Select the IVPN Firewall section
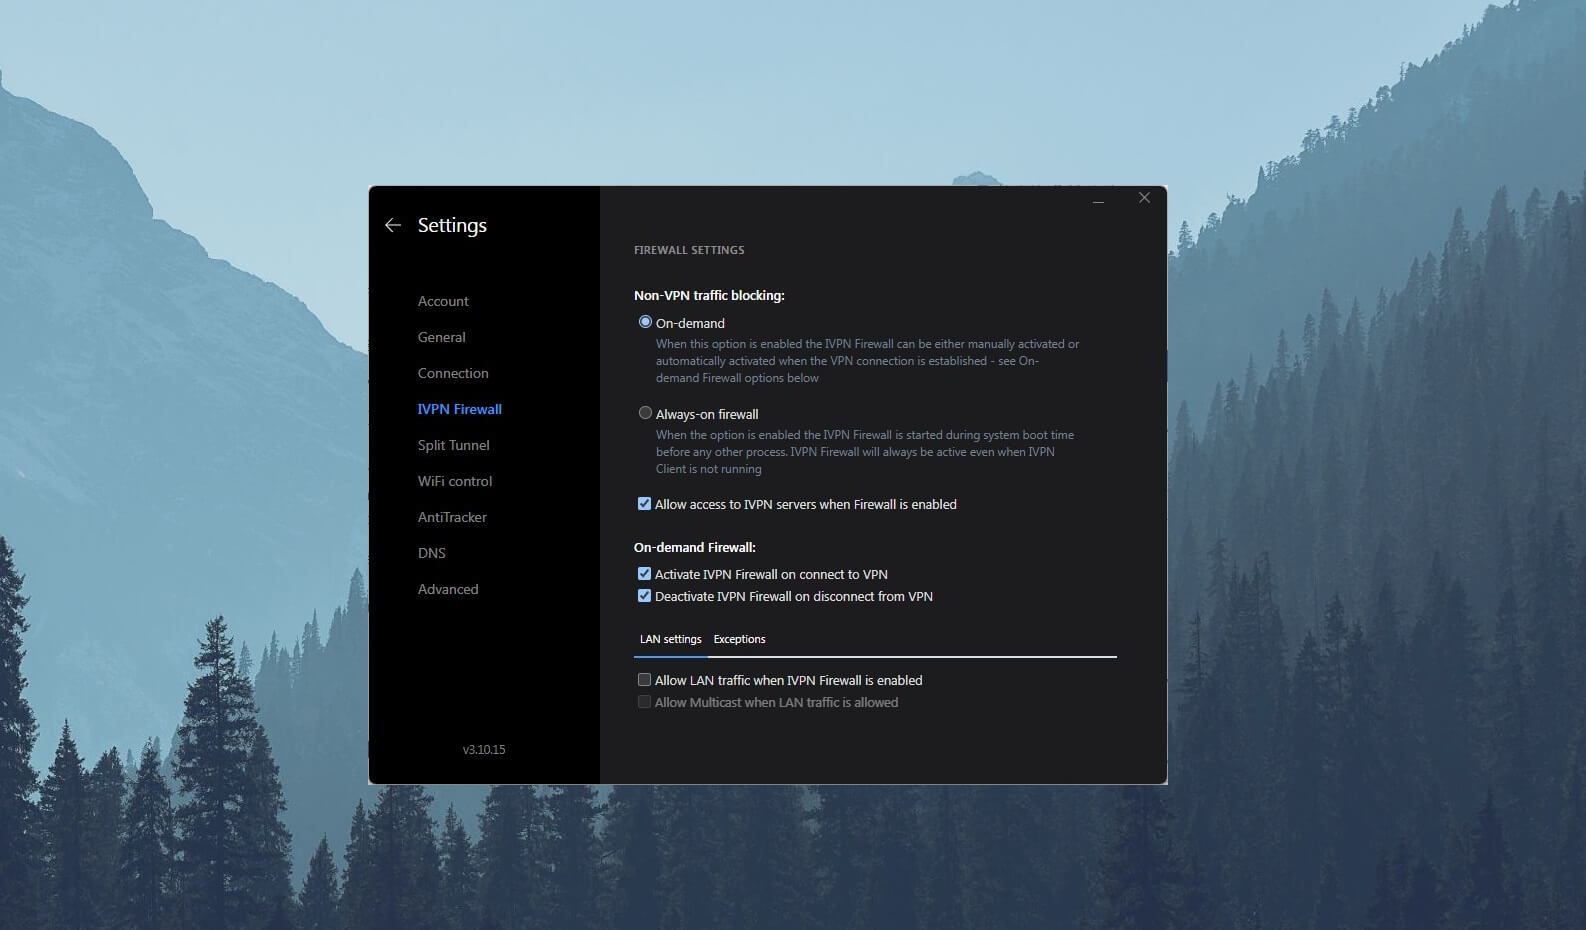The height and width of the screenshot is (930, 1586). coord(460,409)
